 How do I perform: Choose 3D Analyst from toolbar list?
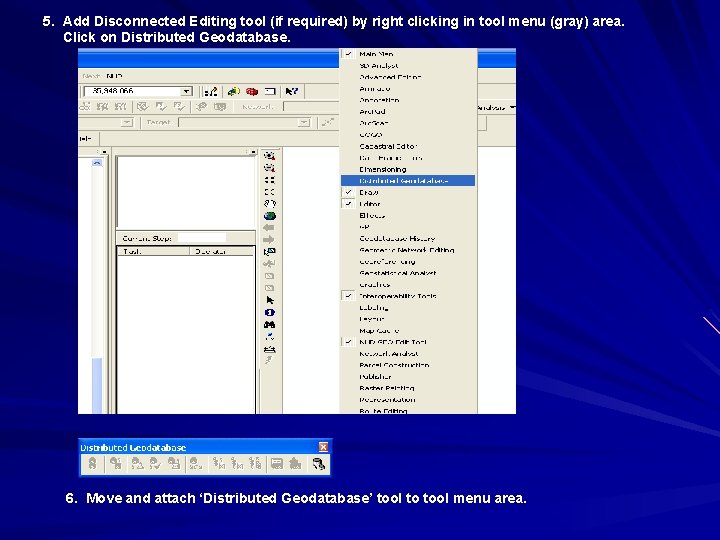pyautogui.click(x=408, y=66)
